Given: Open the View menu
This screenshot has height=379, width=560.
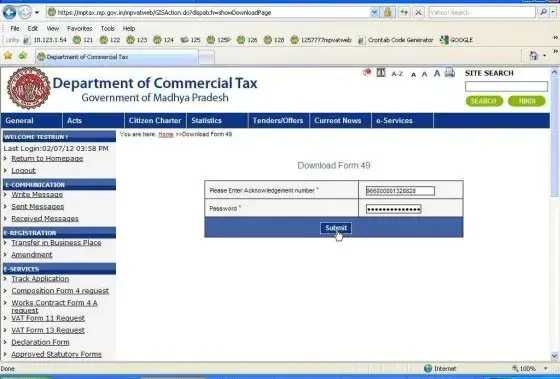Looking at the screenshot, I should point(52,29).
